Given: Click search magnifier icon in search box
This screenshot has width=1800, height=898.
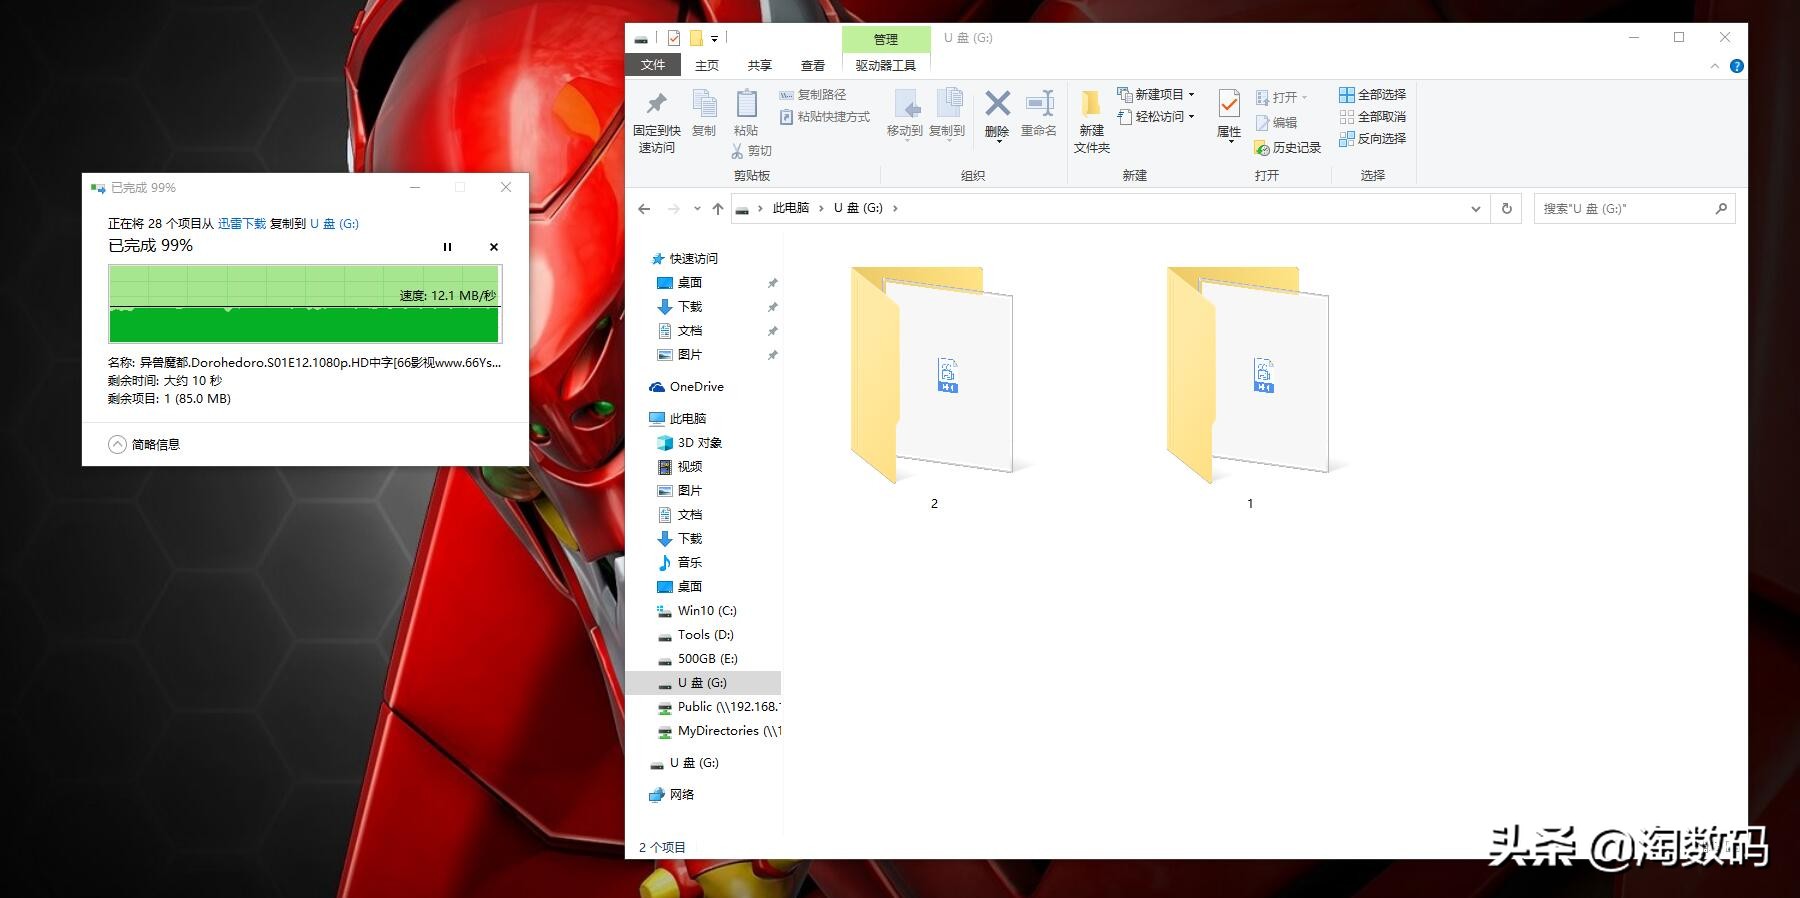Looking at the screenshot, I should pyautogui.click(x=1721, y=208).
